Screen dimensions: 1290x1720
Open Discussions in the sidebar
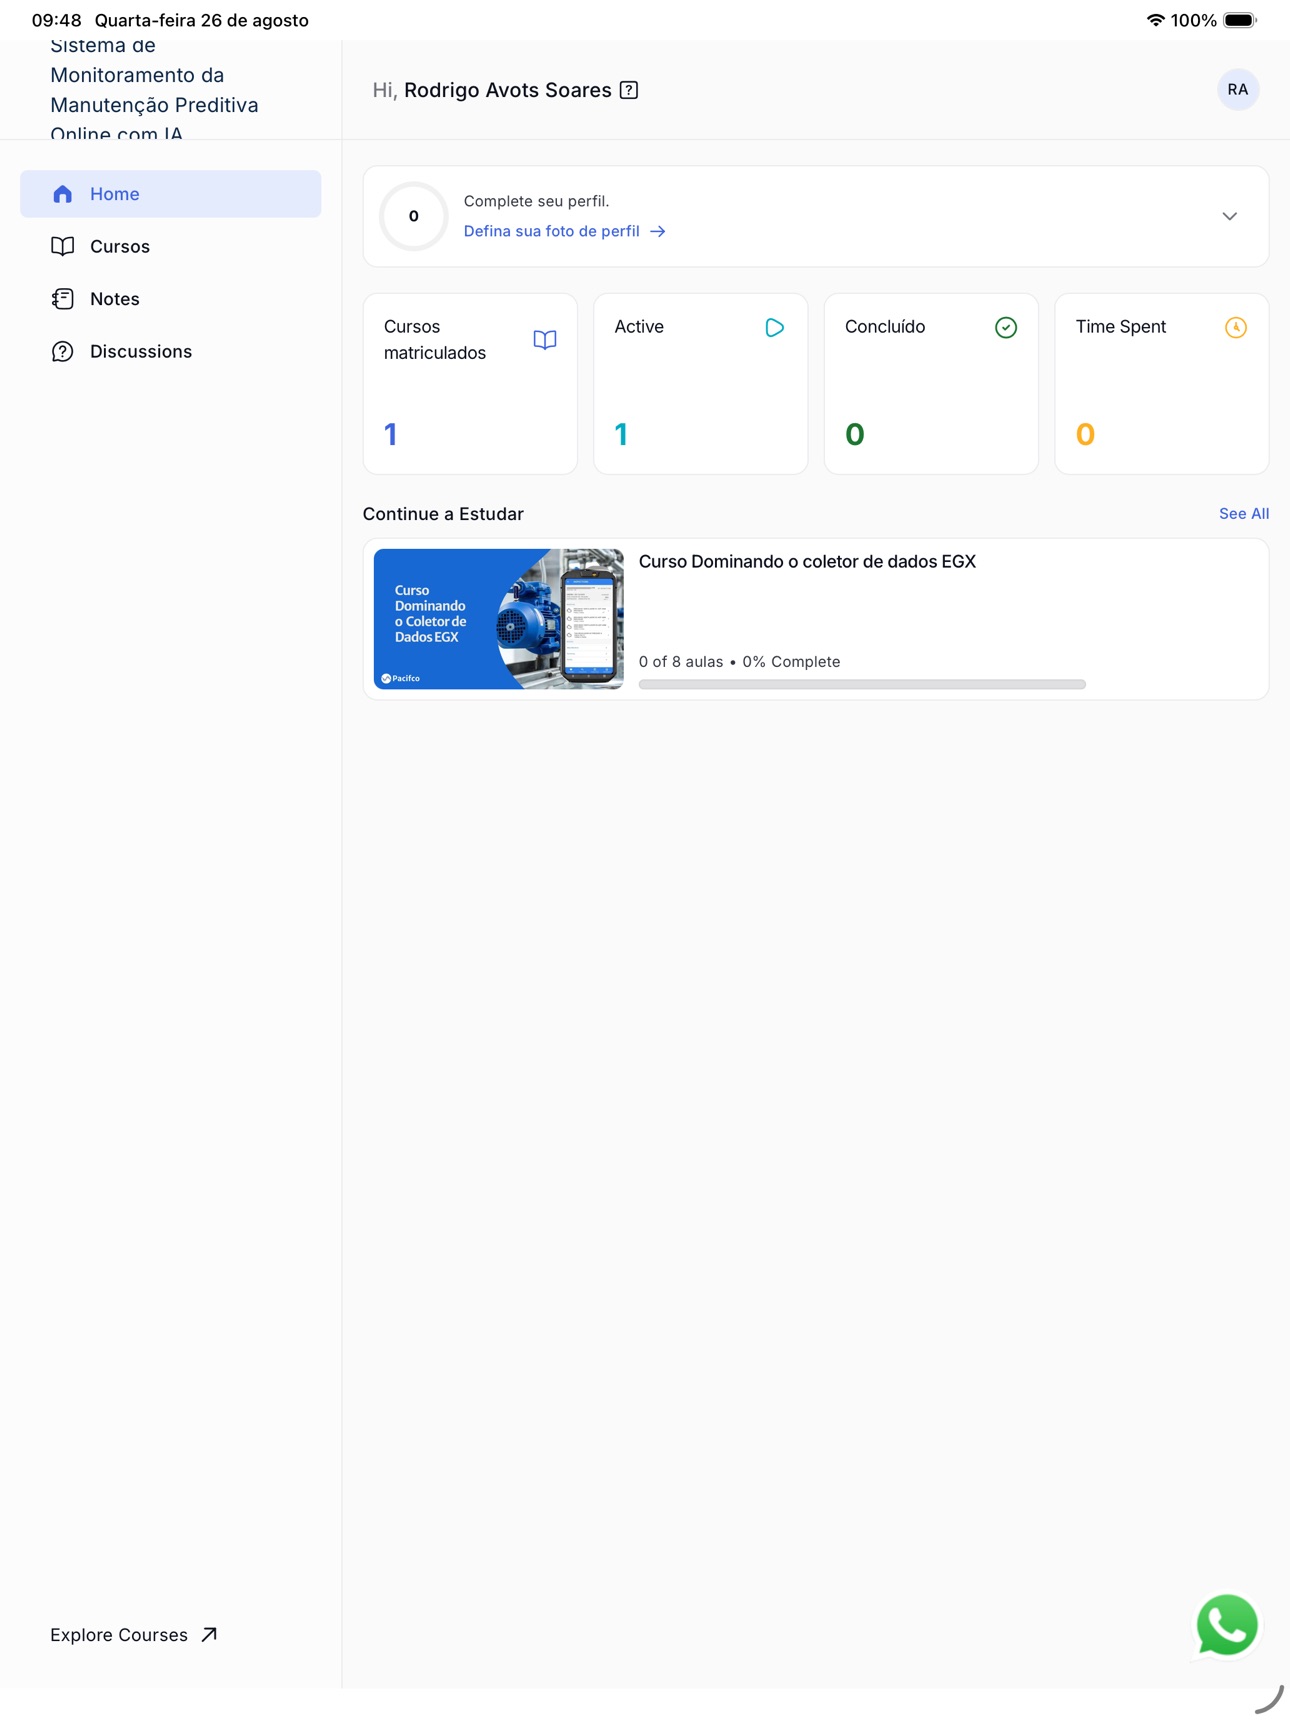point(171,352)
